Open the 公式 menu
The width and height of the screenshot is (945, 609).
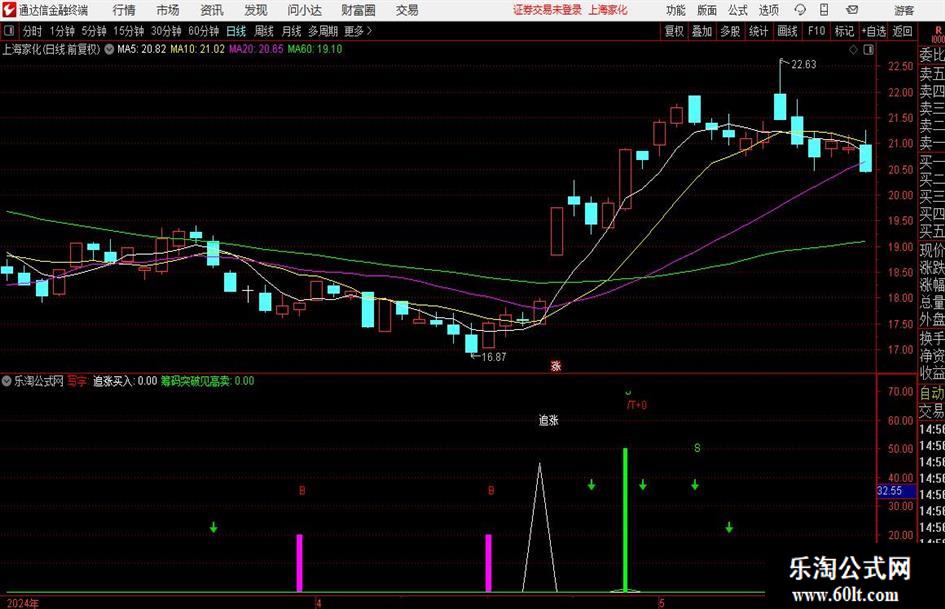(x=738, y=10)
